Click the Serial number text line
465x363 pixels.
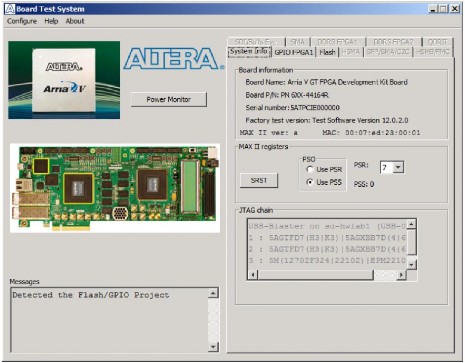(x=293, y=108)
